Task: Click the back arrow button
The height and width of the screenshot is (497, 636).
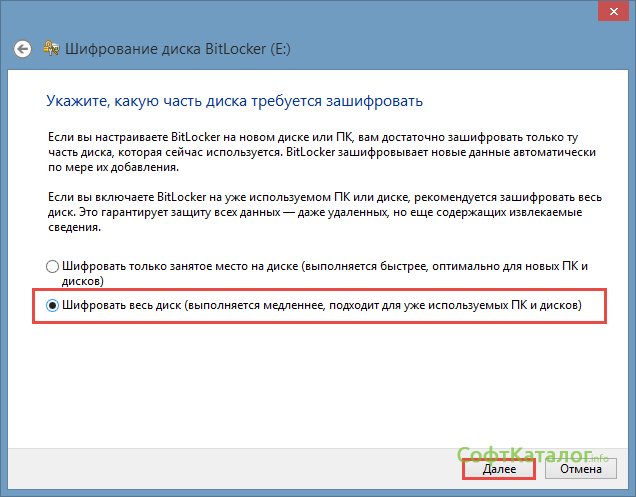Action: click(x=22, y=47)
